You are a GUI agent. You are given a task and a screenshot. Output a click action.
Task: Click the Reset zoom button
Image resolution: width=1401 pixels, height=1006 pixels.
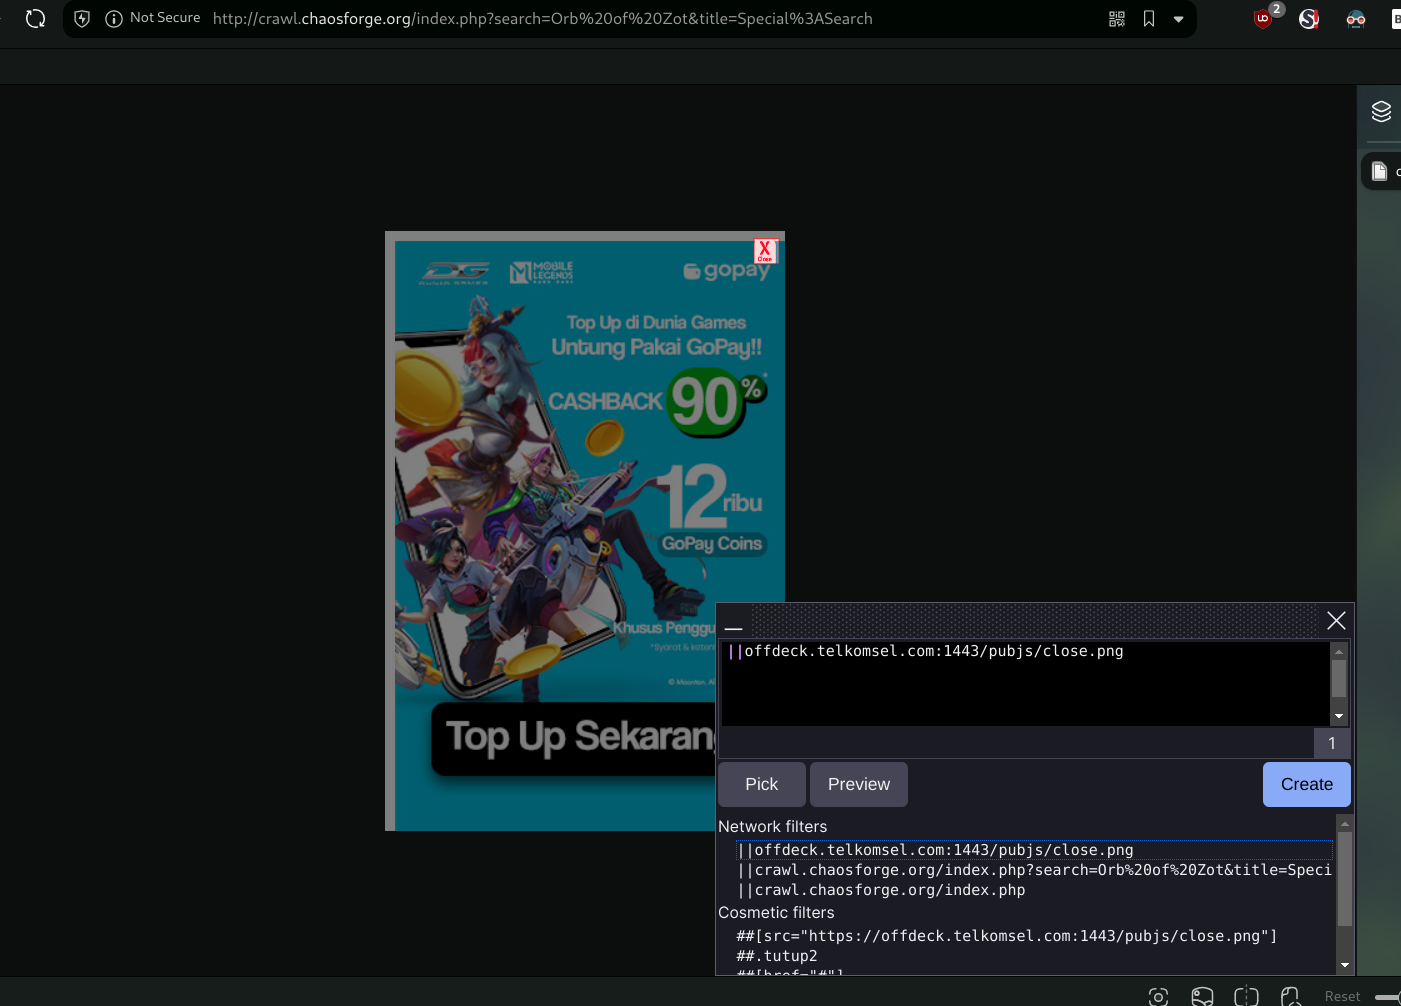coord(1342,996)
